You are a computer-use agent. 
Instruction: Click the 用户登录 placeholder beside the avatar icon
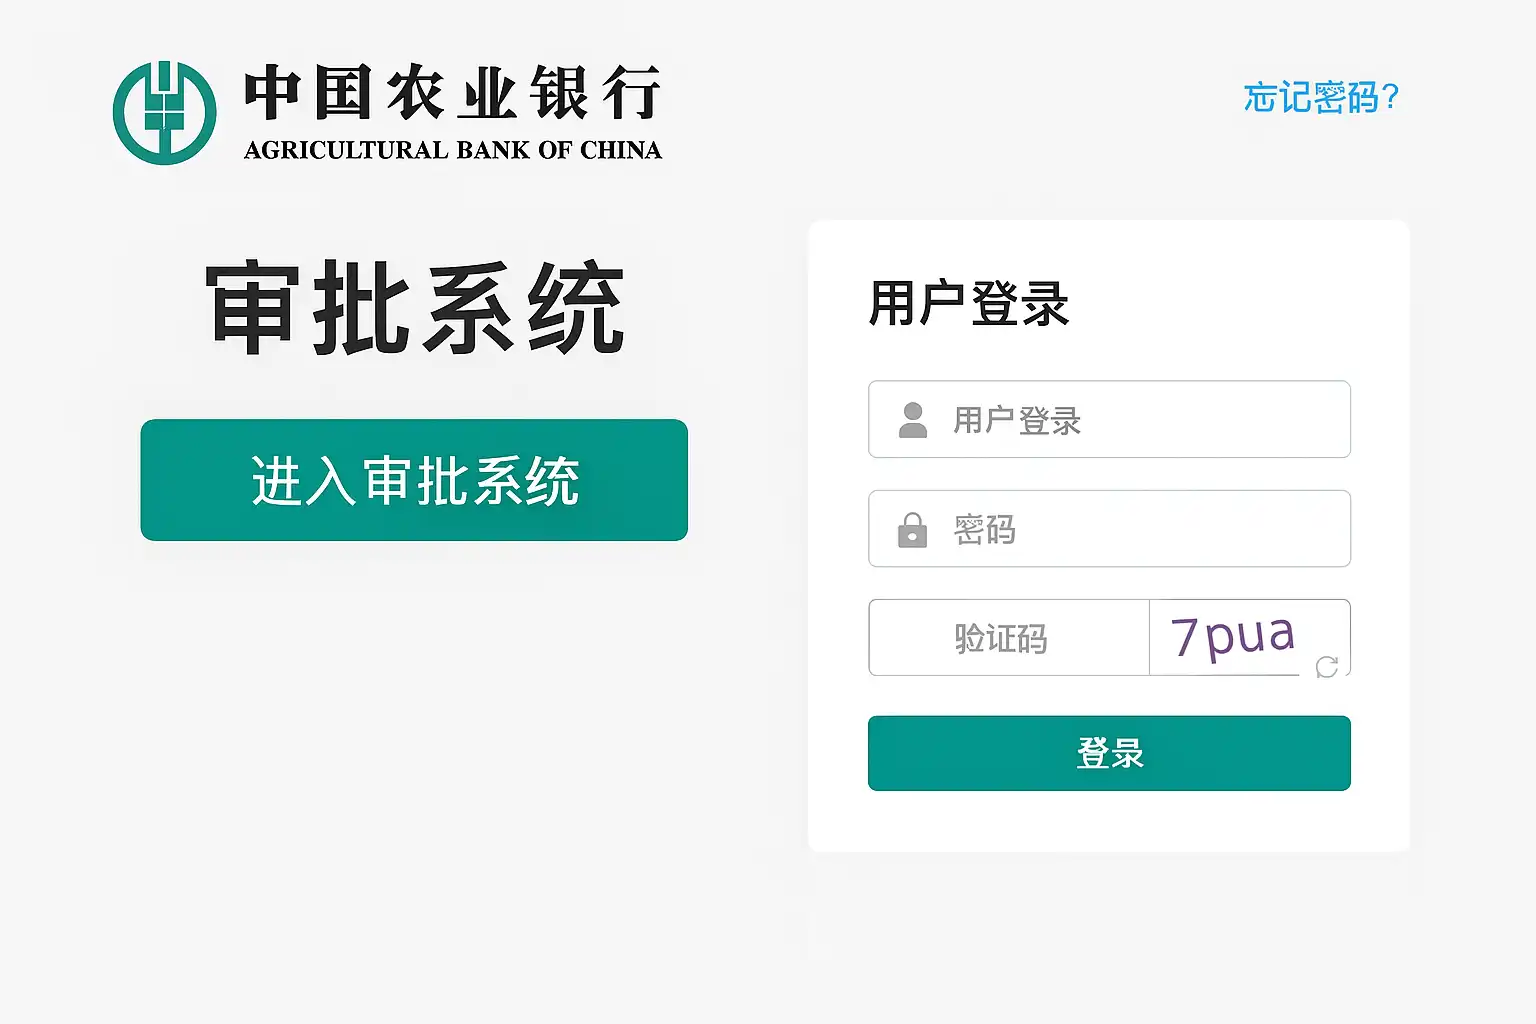[x=1017, y=420]
